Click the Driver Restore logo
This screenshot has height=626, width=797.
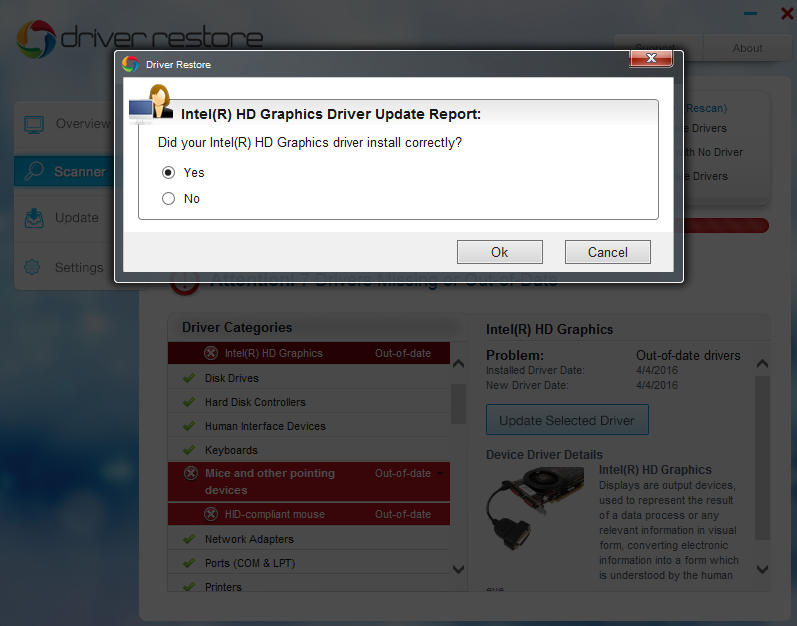click(140, 39)
